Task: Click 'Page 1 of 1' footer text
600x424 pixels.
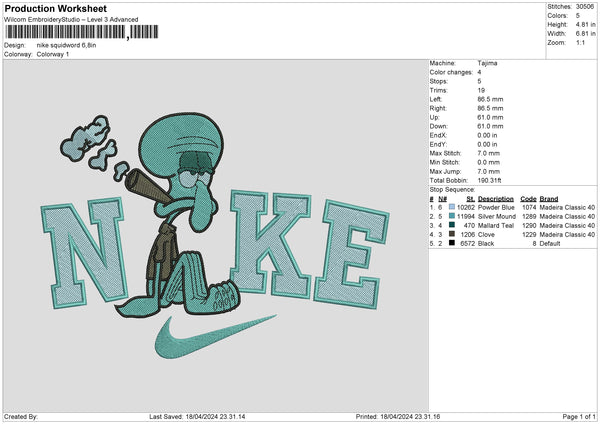Action: 579,416
